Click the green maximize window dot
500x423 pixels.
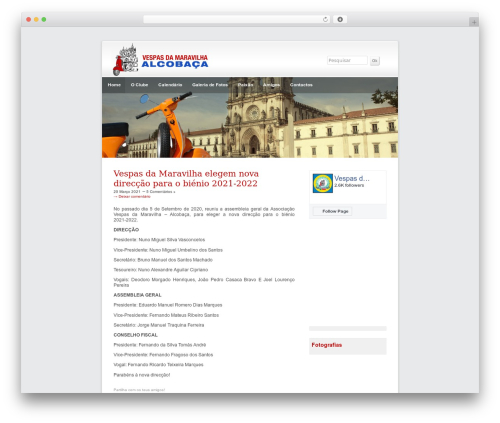click(x=44, y=19)
